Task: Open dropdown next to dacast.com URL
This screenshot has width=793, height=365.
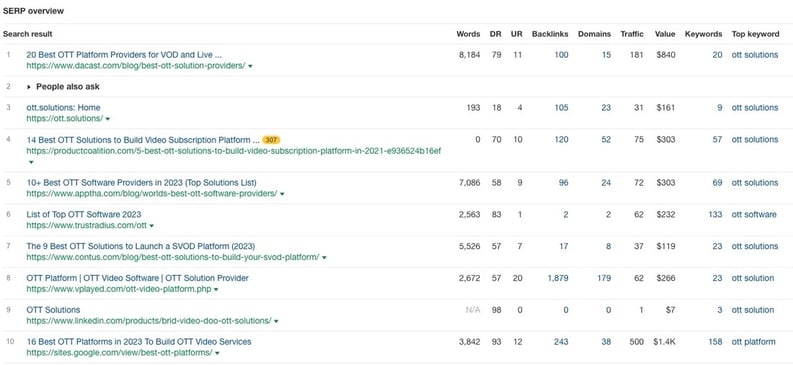Action: click(251, 66)
